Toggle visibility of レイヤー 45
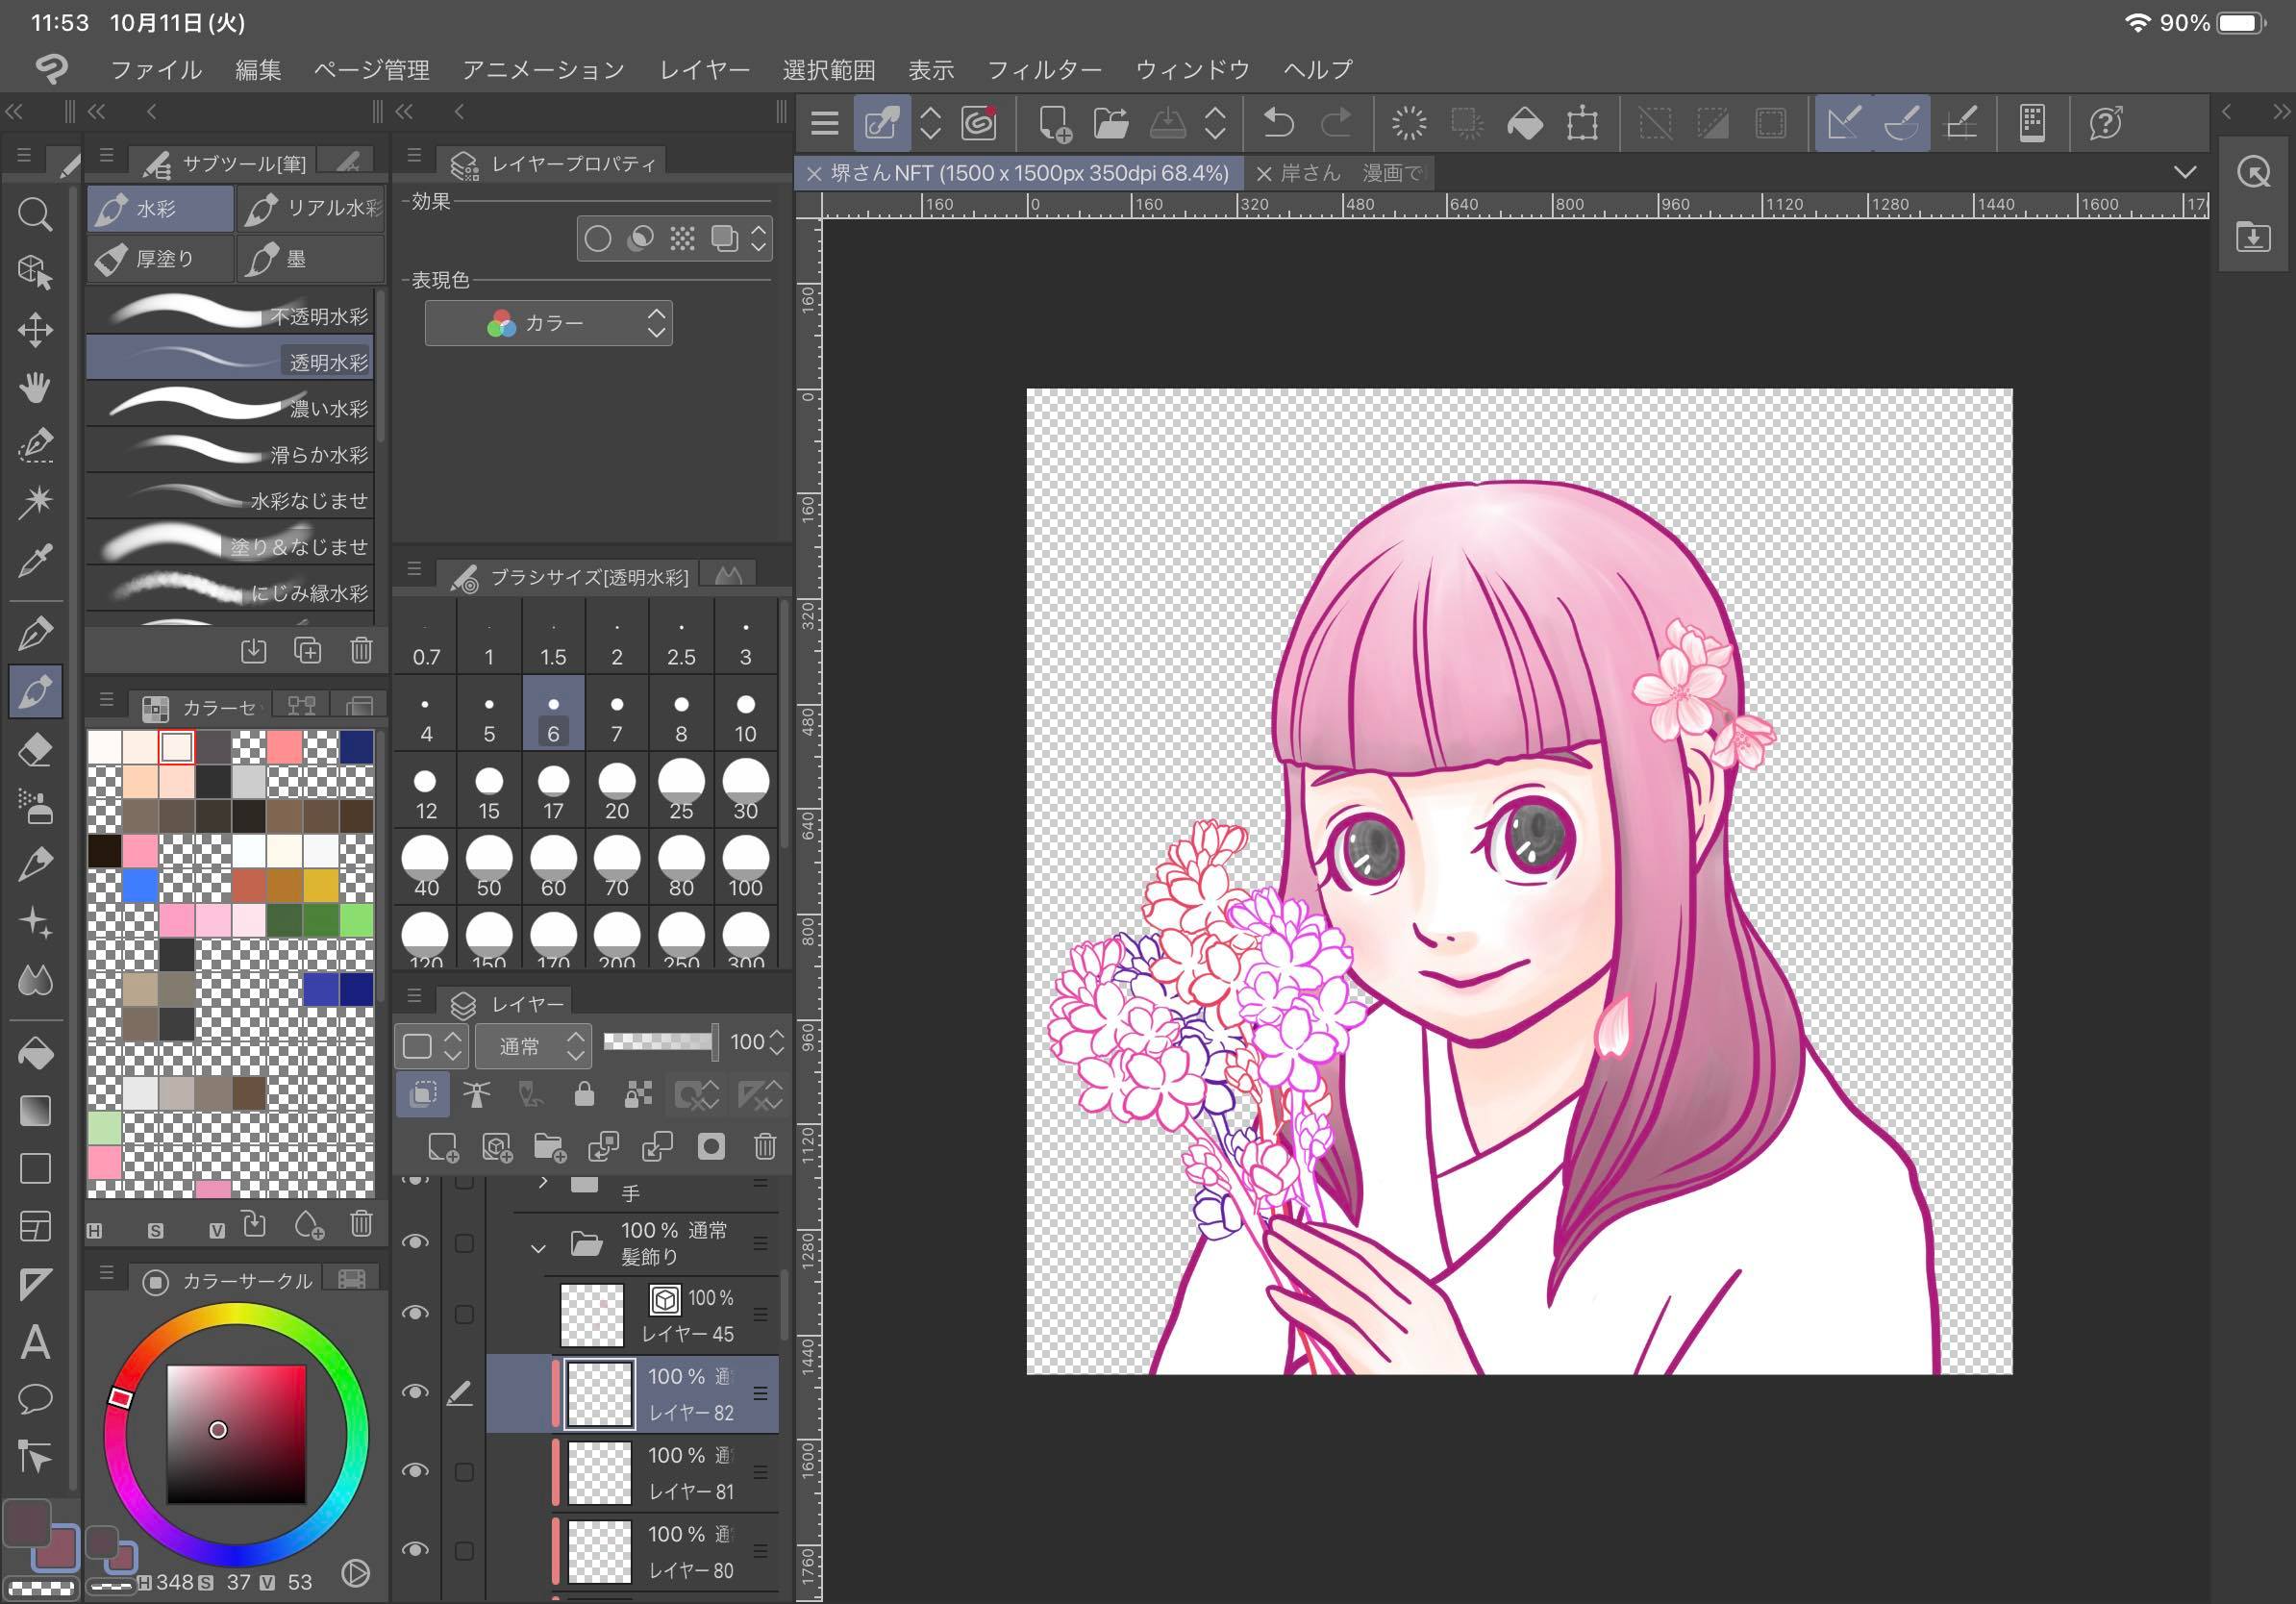Image resolution: width=2296 pixels, height=1604 pixels. click(x=415, y=1313)
